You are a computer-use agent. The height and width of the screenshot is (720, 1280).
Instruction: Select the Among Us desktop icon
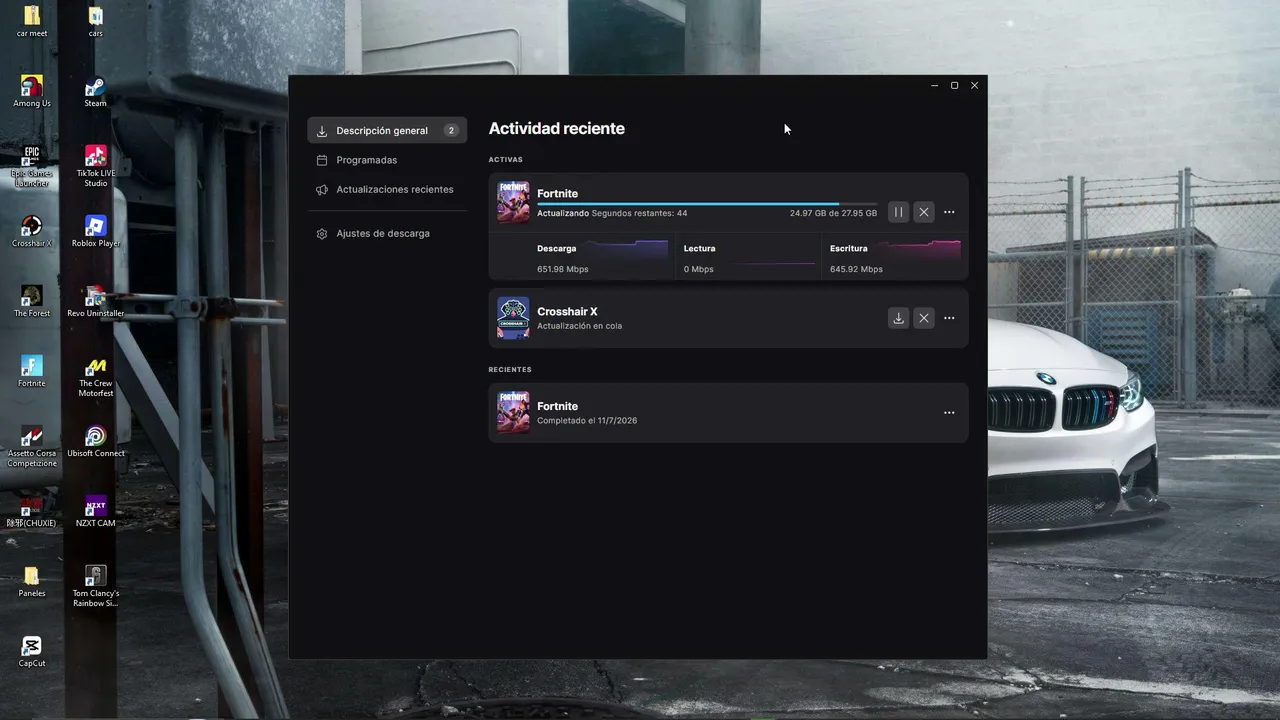[x=32, y=92]
